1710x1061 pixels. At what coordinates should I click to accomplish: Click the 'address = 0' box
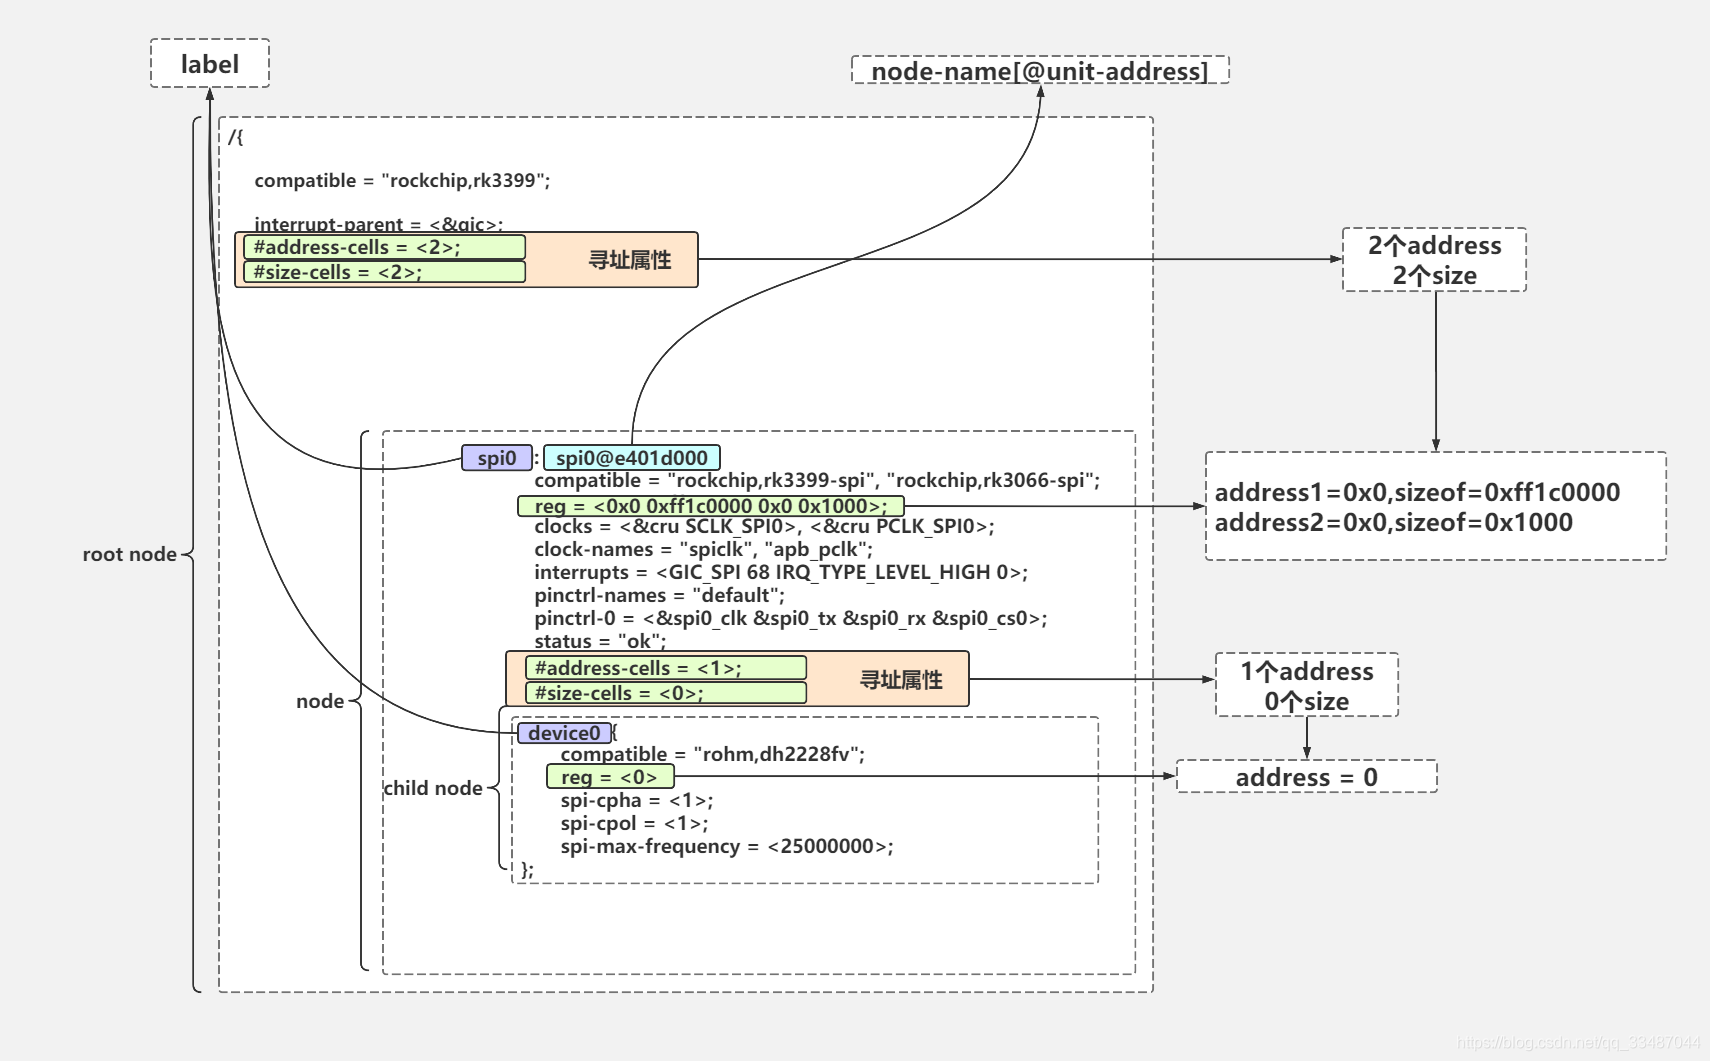pos(1307,777)
